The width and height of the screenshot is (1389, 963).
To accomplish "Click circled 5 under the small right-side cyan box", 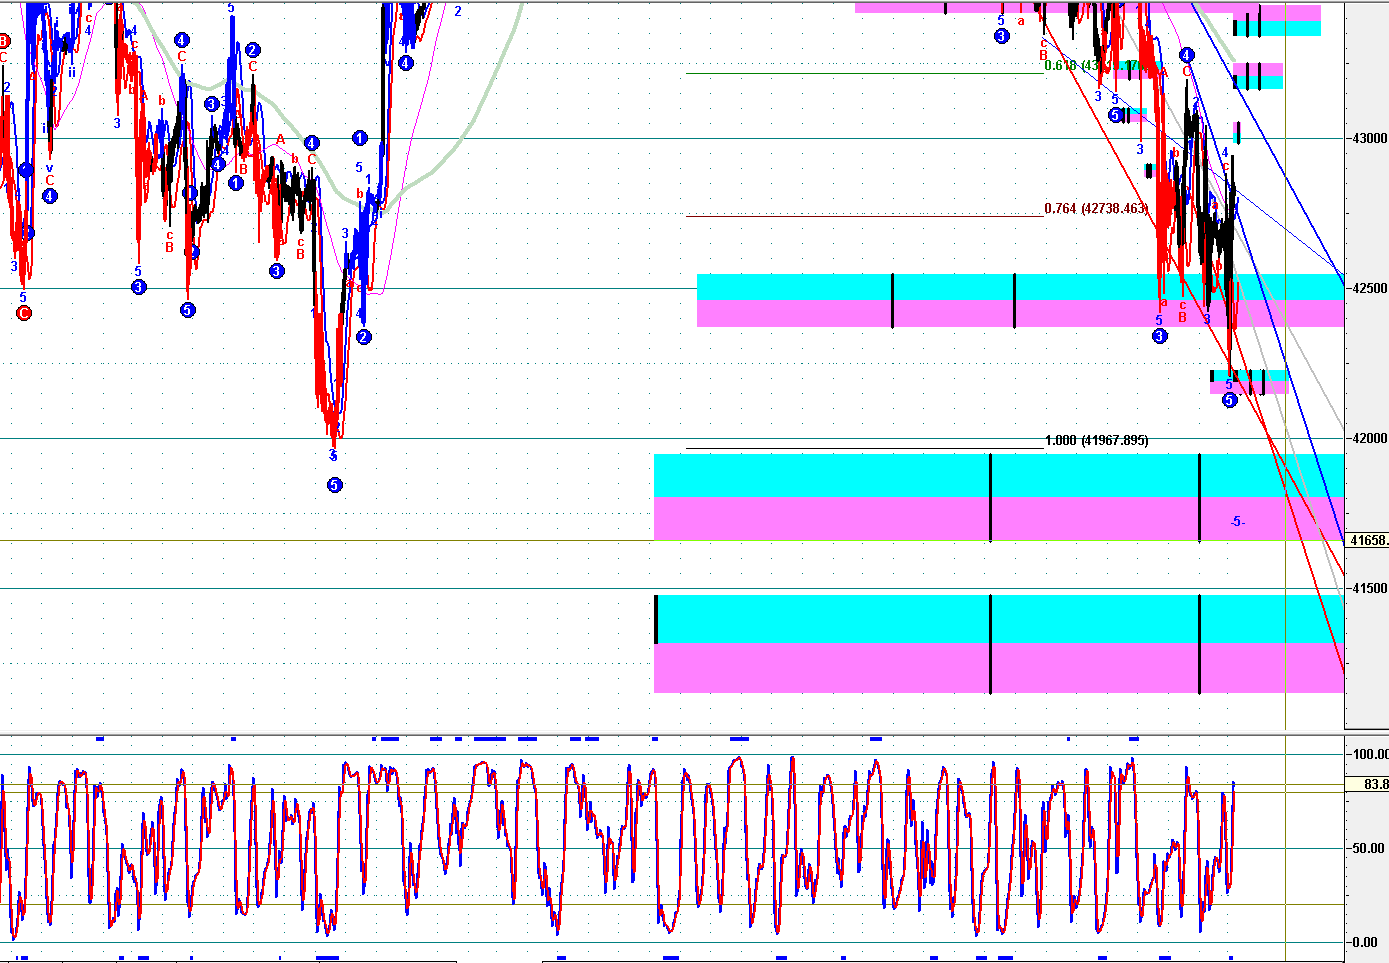I will (x=1230, y=400).
